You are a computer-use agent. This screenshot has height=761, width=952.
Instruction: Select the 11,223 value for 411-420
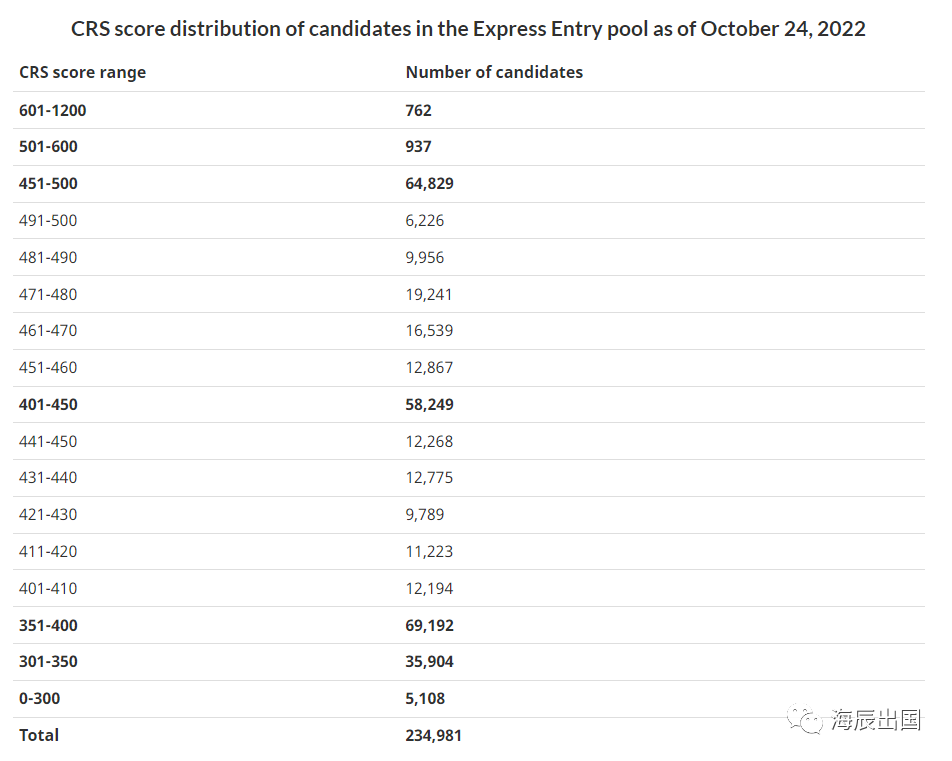[429, 551]
